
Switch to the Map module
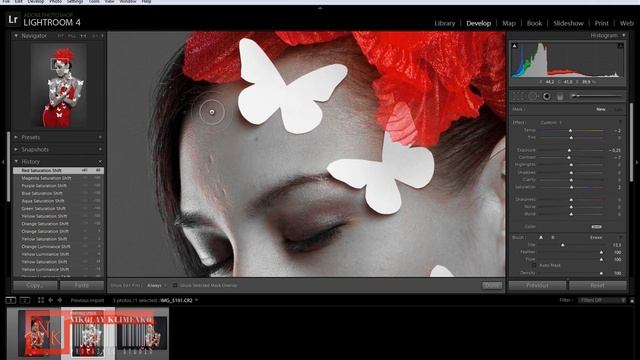tap(509, 23)
